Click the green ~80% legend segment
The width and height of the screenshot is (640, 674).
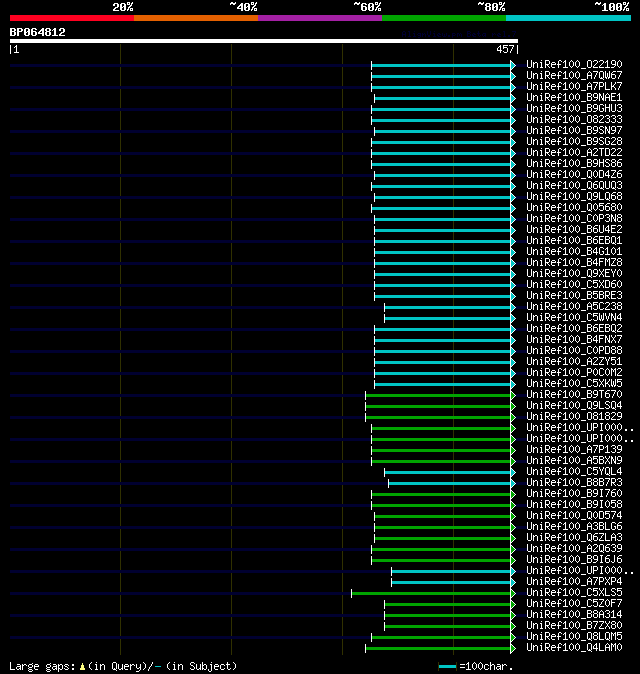pos(444,18)
